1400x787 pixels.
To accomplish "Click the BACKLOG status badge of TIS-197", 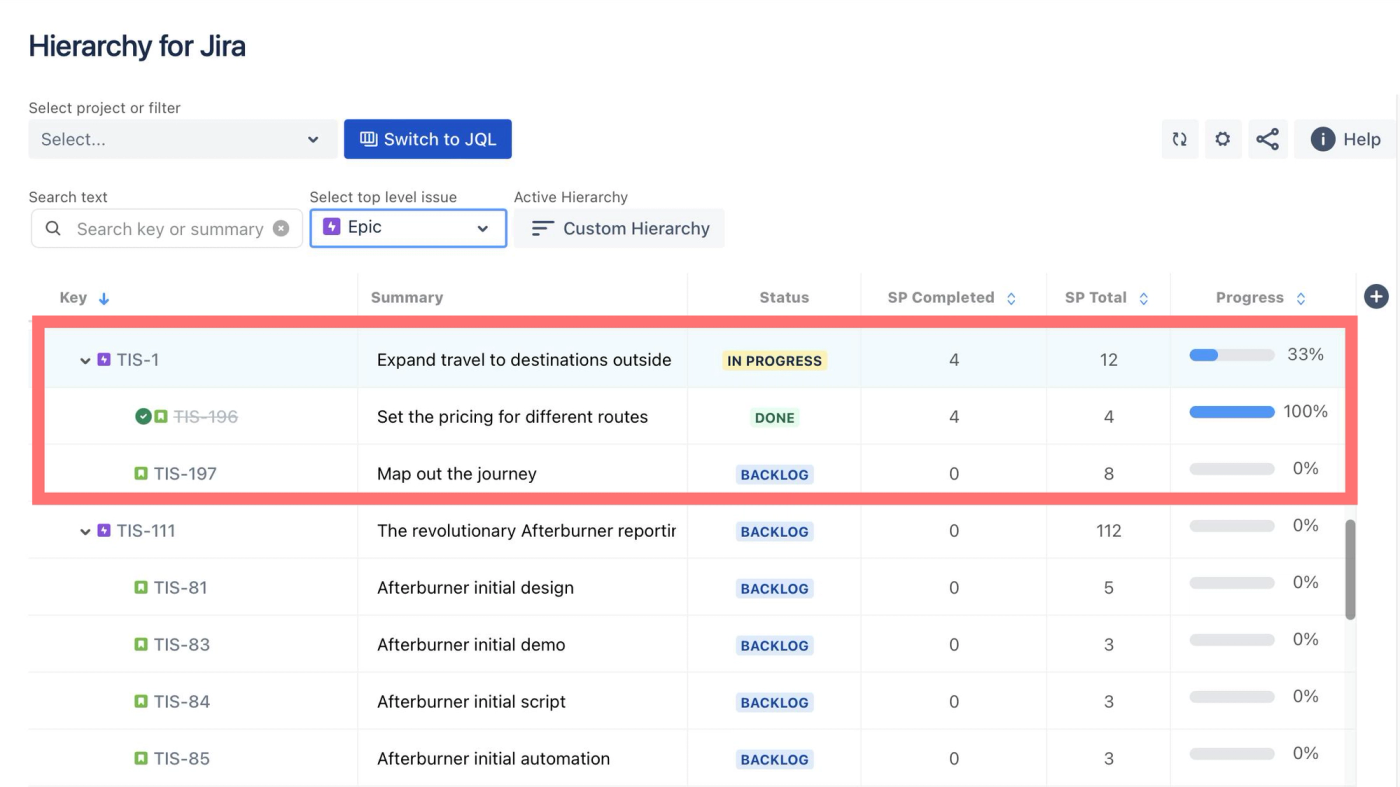I will [x=774, y=475].
